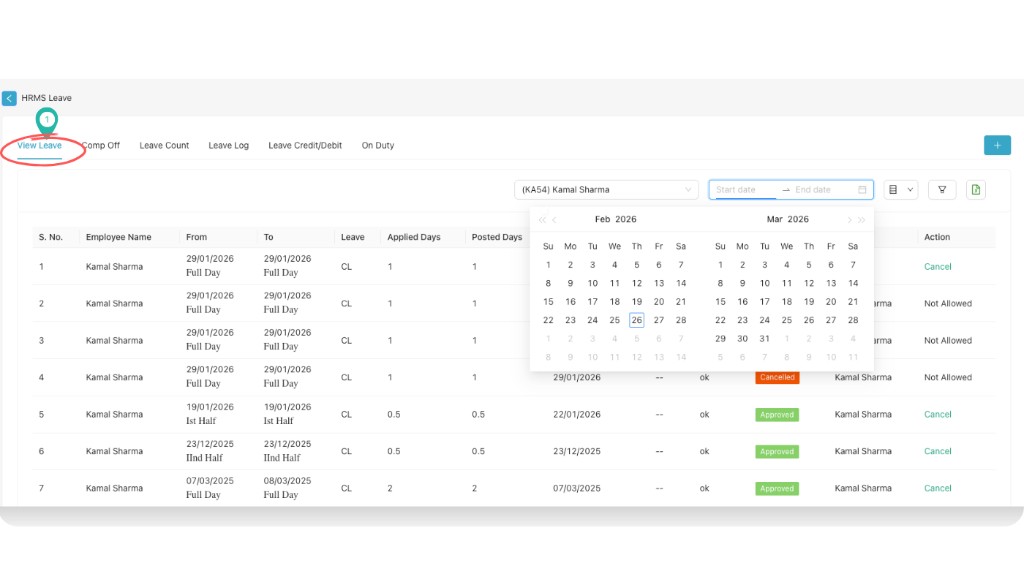Viewport: 1024px width, 585px height.
Task: Open the Kamal Sharma employee dropdown
Action: tap(605, 189)
